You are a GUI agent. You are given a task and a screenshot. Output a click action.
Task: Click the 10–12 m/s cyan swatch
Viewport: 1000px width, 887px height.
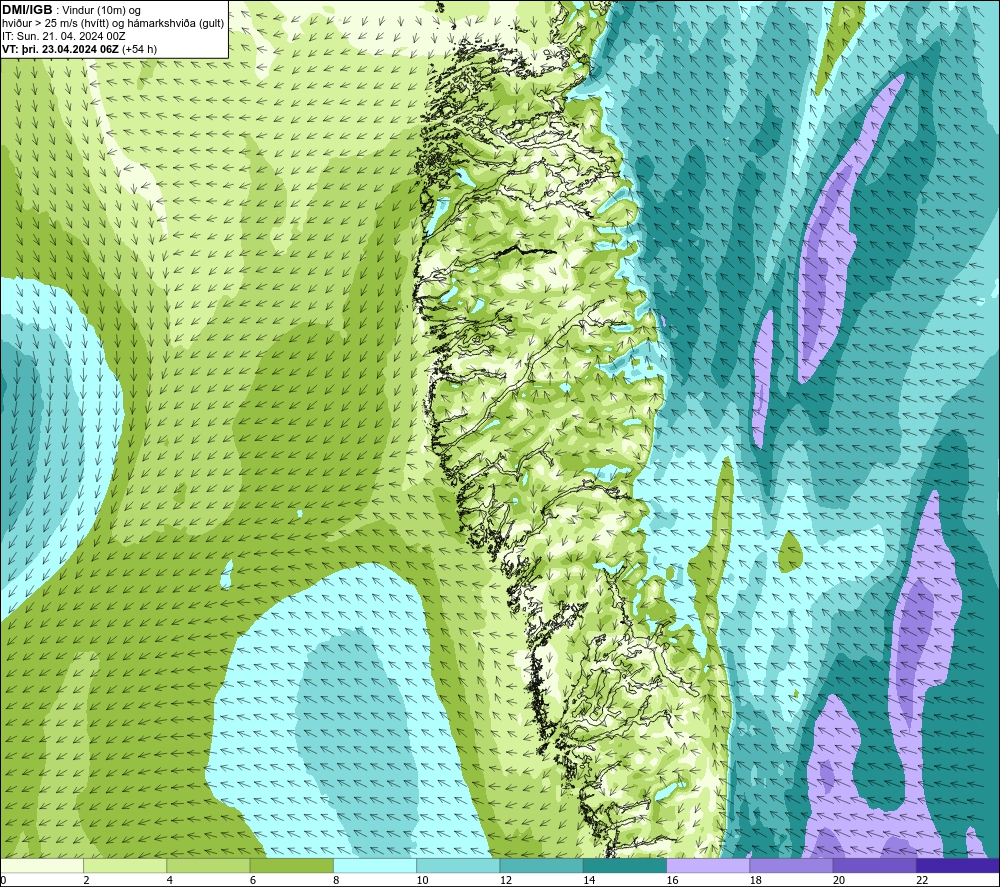coord(459,865)
